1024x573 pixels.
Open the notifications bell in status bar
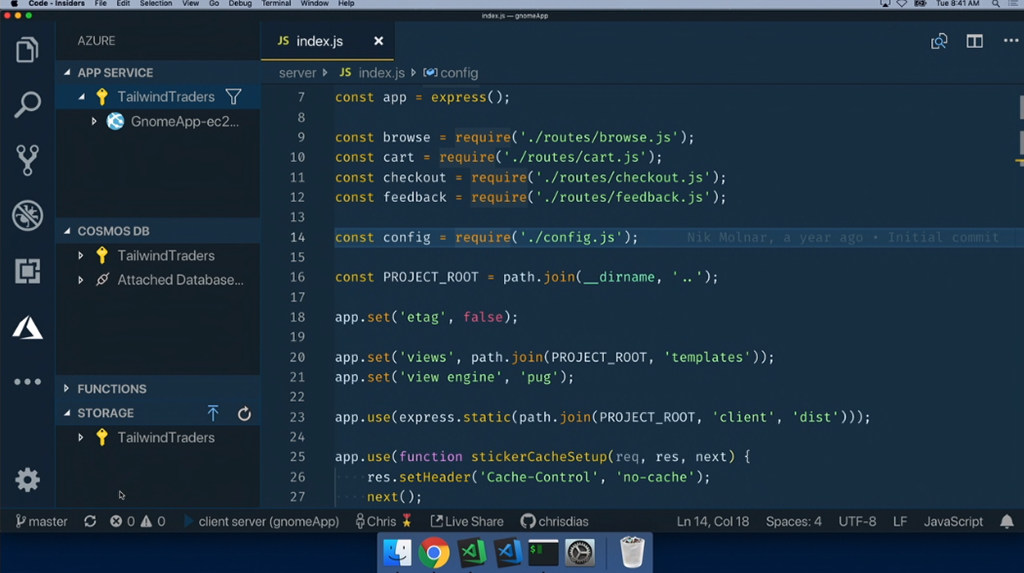[x=1007, y=521]
